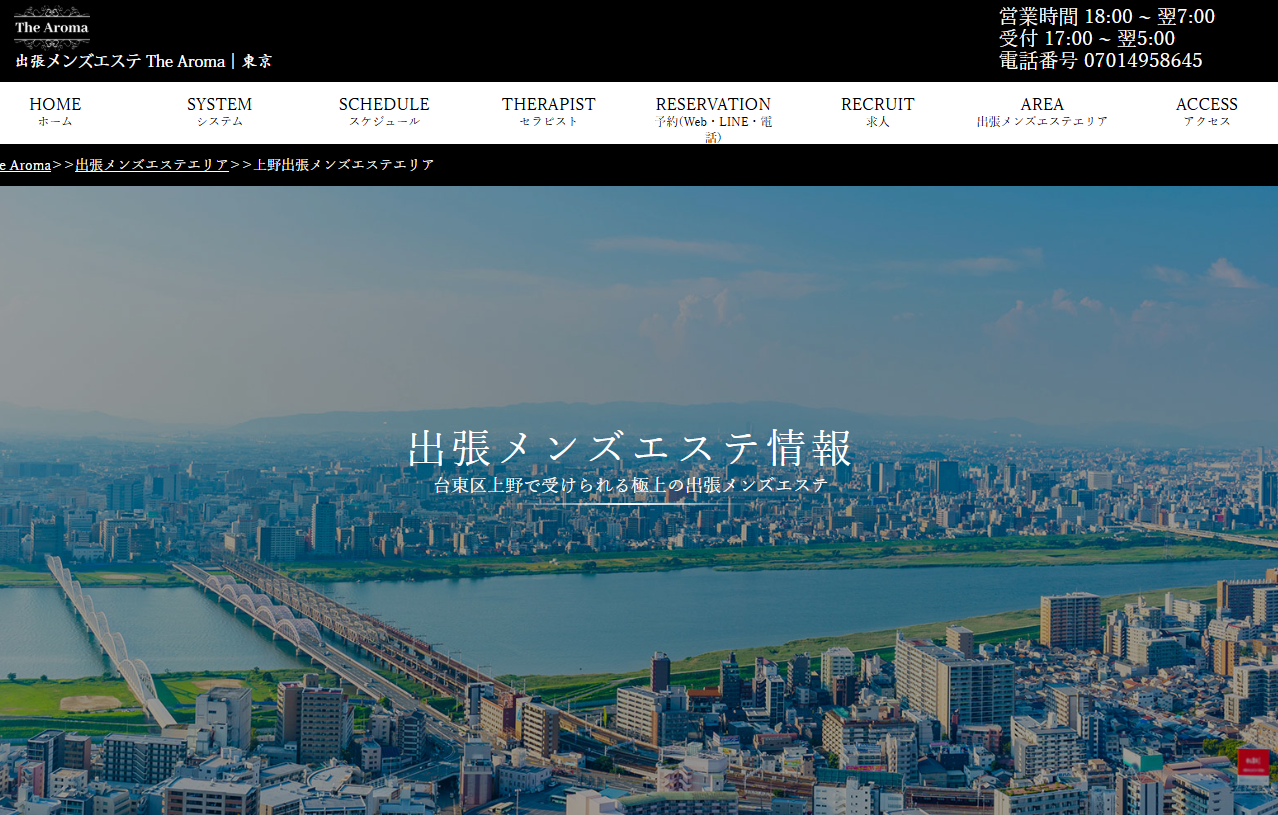Click The Aroma logo emblem
Viewport: 1278px width, 815px height.
[x=52, y=27]
